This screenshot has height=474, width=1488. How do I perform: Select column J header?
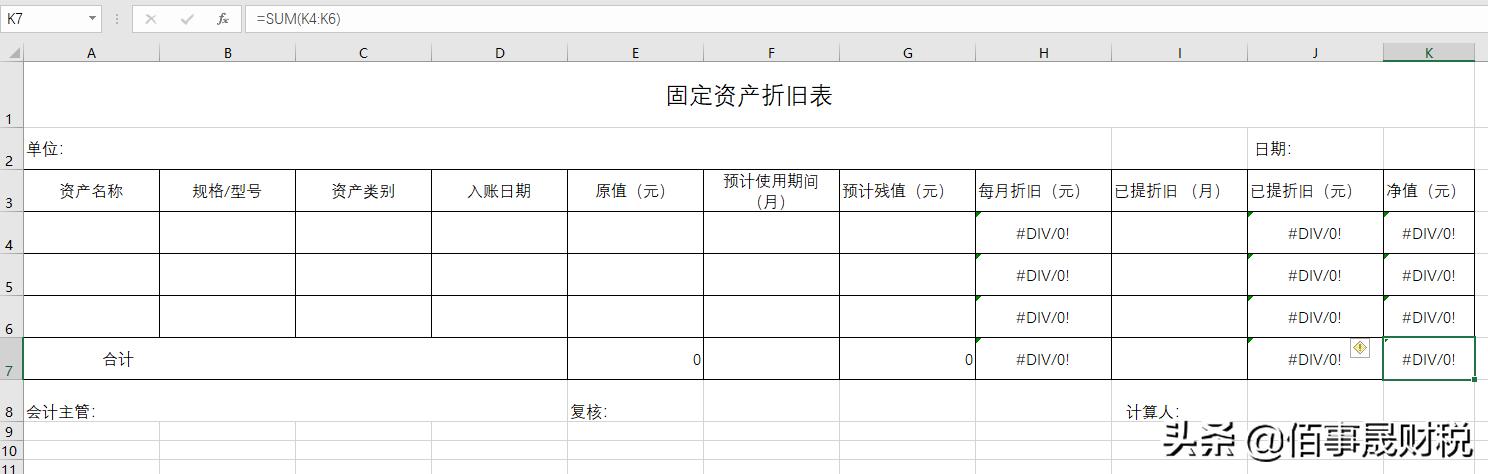[x=1315, y=53]
